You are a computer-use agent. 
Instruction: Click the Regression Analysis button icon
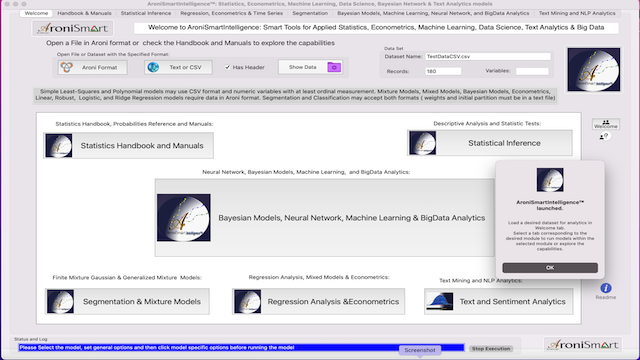pos(248,302)
